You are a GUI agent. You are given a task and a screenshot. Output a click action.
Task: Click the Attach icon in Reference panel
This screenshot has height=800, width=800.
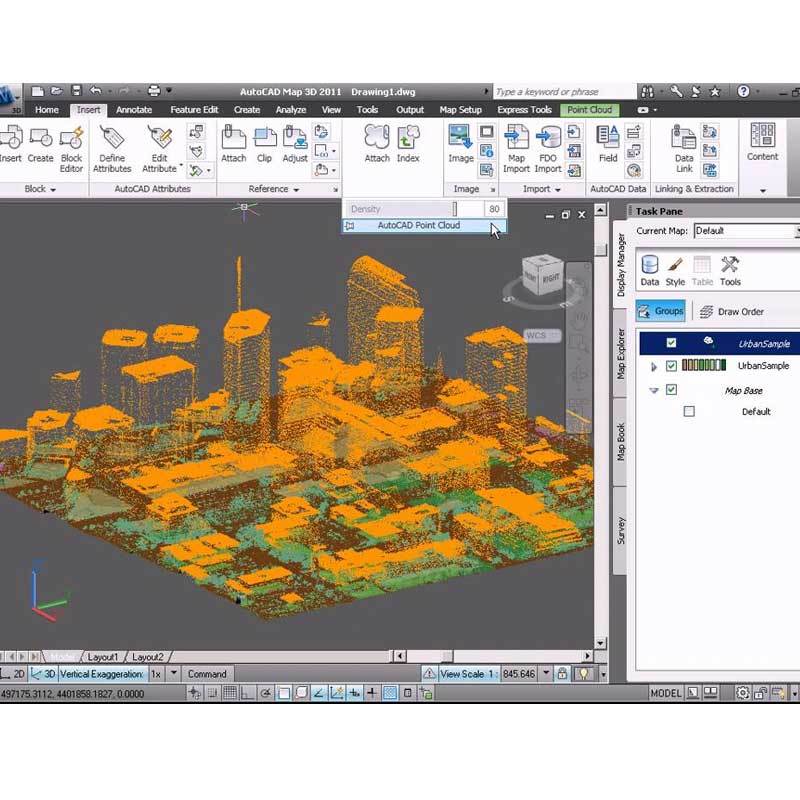click(x=234, y=138)
